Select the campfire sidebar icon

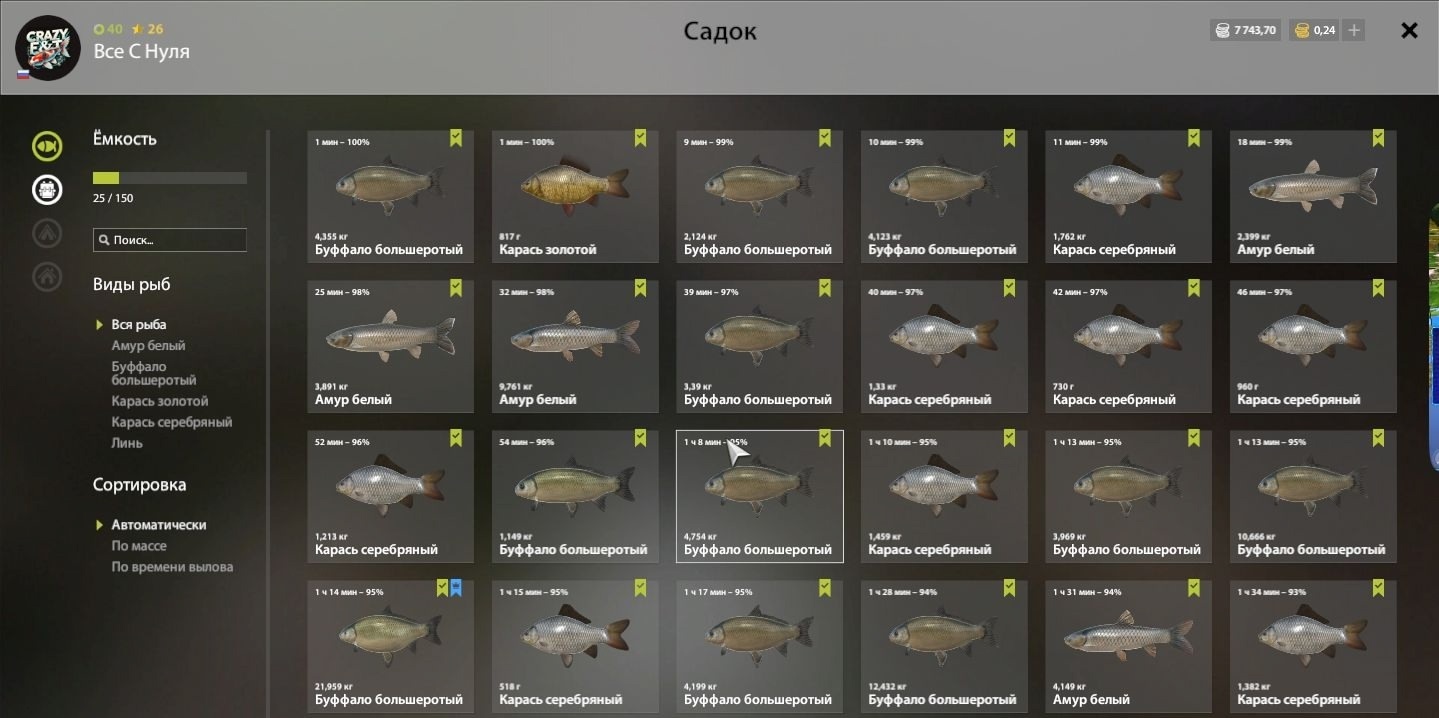coord(46,233)
